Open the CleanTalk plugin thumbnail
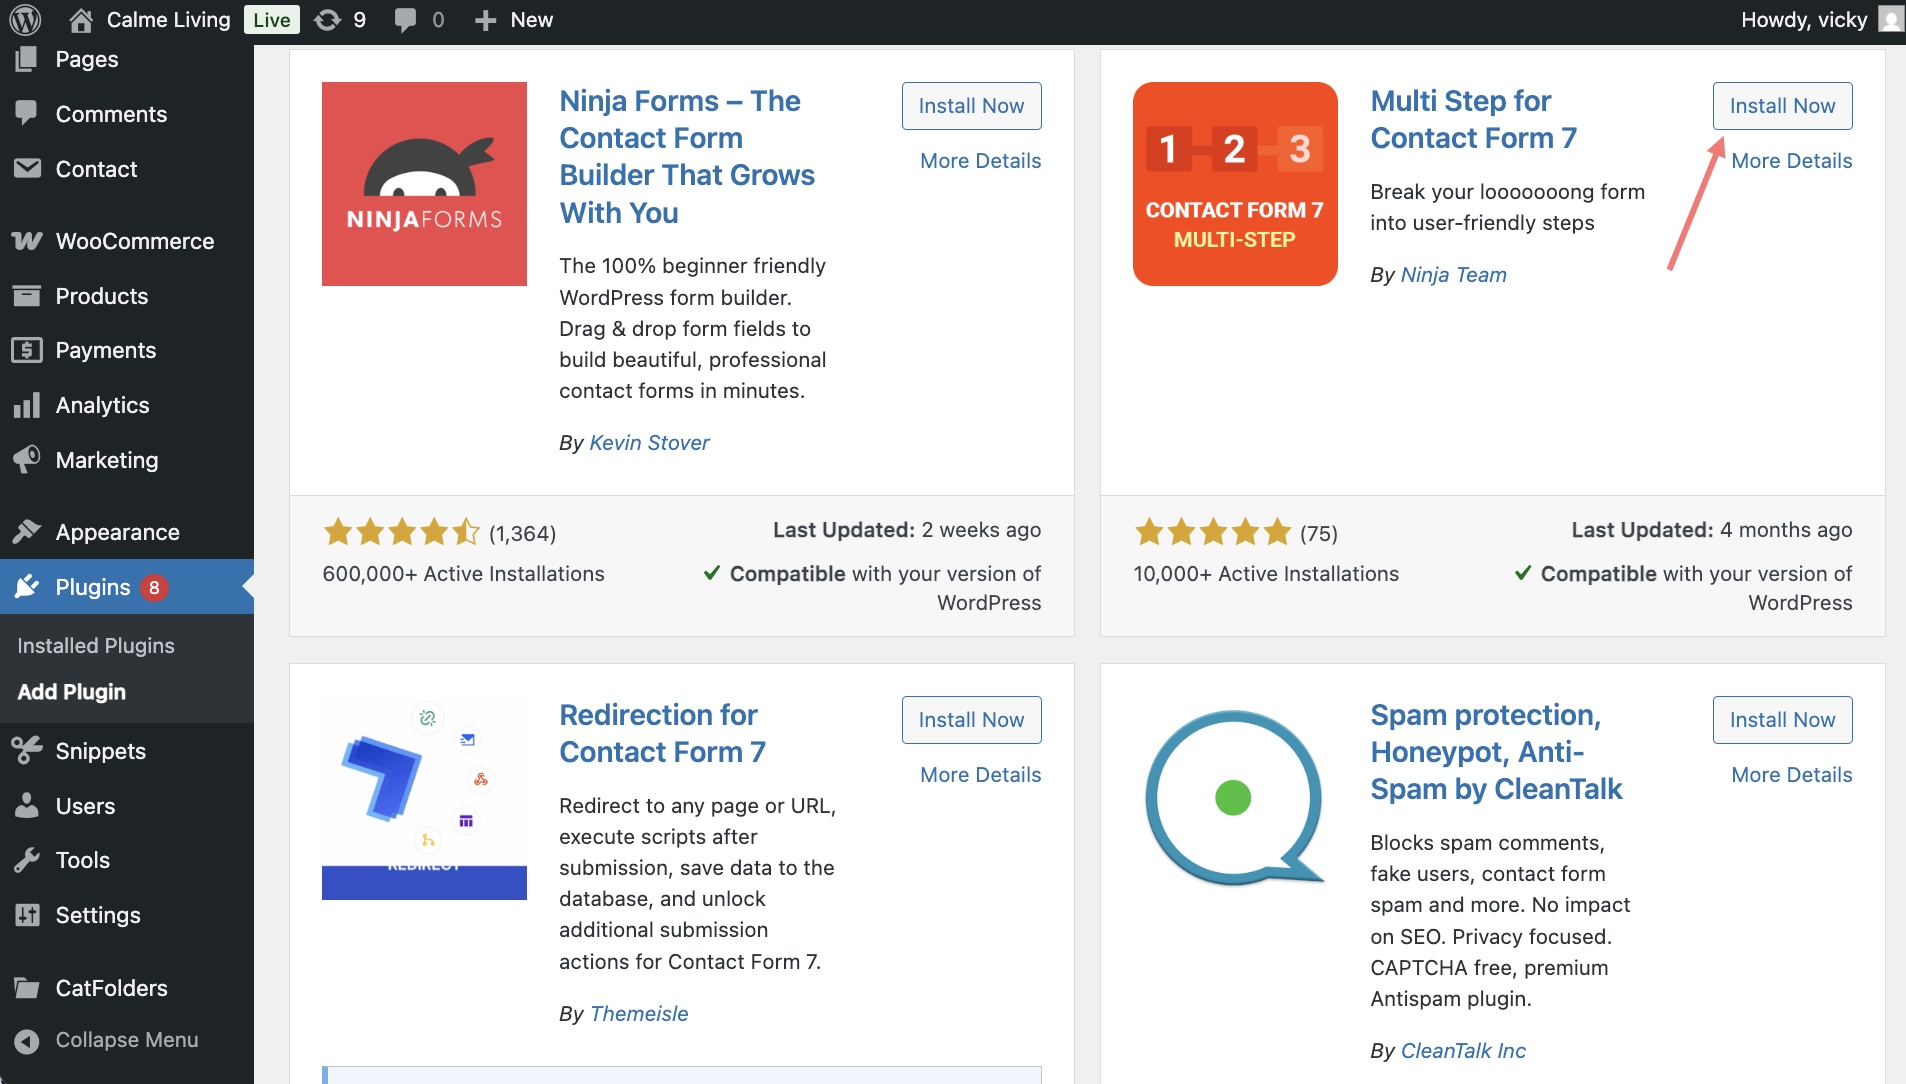Viewport: 1906px width, 1084px height. pos(1235,798)
